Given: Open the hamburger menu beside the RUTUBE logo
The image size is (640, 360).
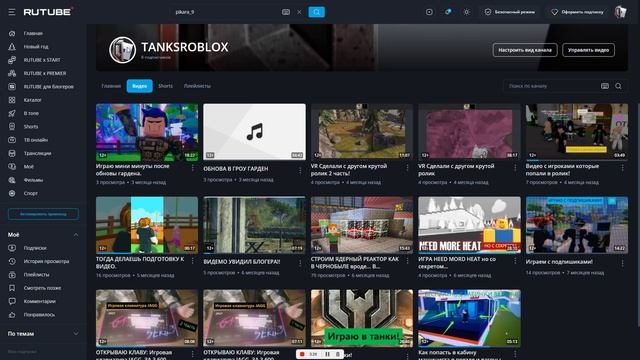Looking at the screenshot, I should [x=12, y=12].
